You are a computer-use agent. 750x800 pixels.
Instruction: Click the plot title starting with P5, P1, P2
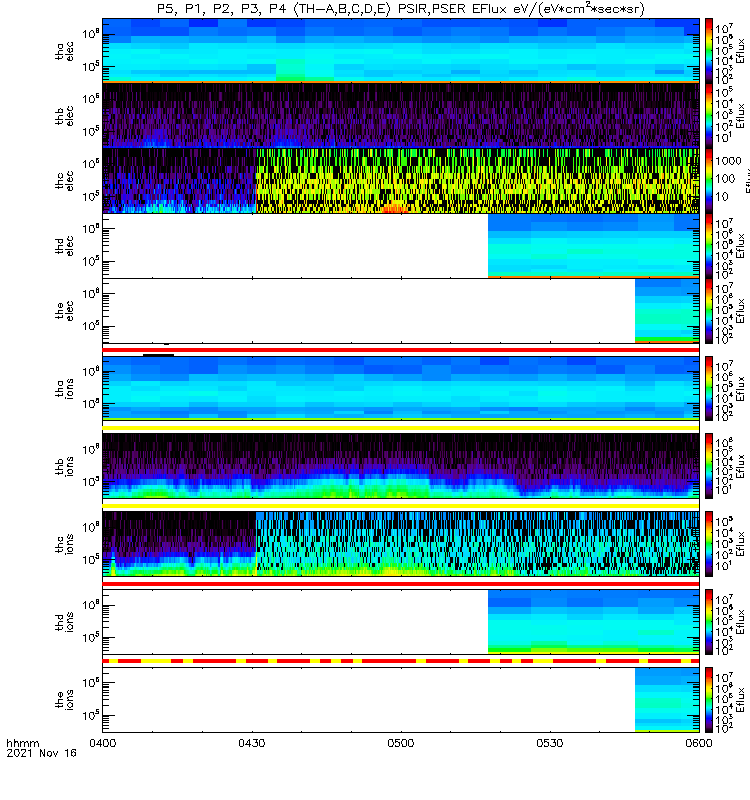[401, 9]
